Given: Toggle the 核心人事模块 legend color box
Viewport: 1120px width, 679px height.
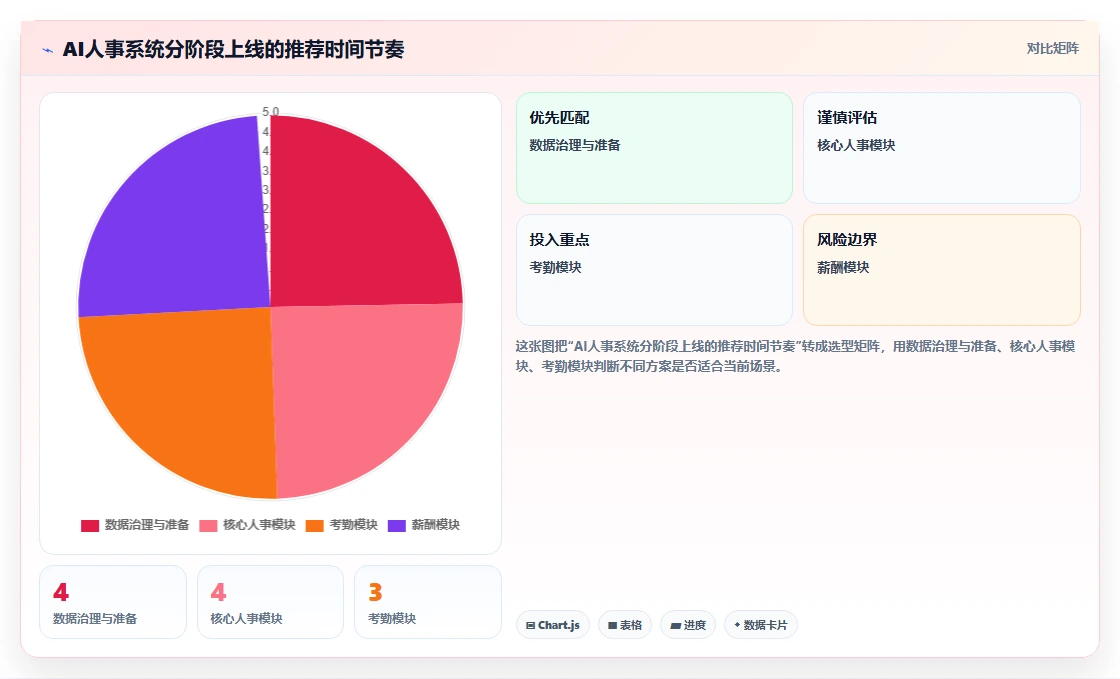Looking at the screenshot, I should 208,525.
